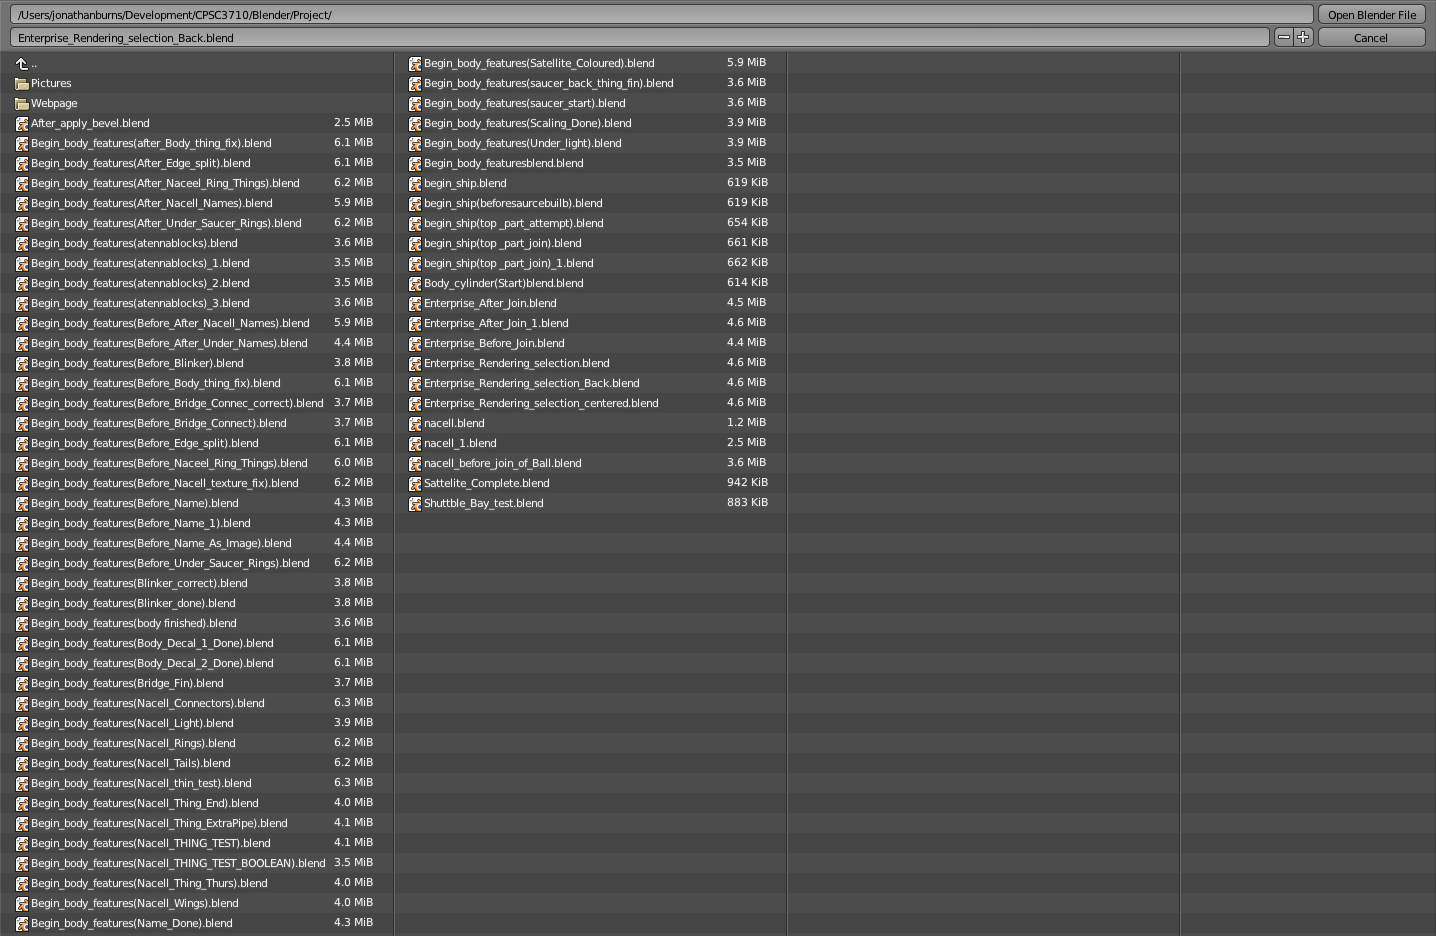Click the icon for Begin_body_features(Blinker_done).blend
1436x936 pixels.
tap(21, 603)
